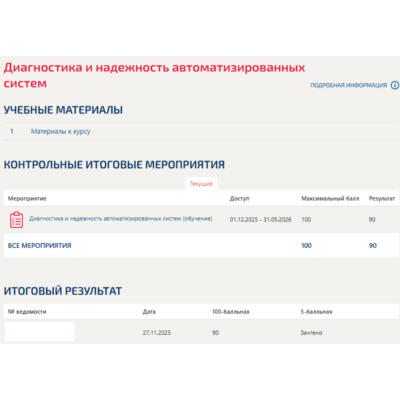400x400 pixels.
Task: Click the КОНТРОЛЬНЫЕ ИТОГОВЫЕ МЕРОПРИЯТИЯ heading
Action: click(114, 164)
